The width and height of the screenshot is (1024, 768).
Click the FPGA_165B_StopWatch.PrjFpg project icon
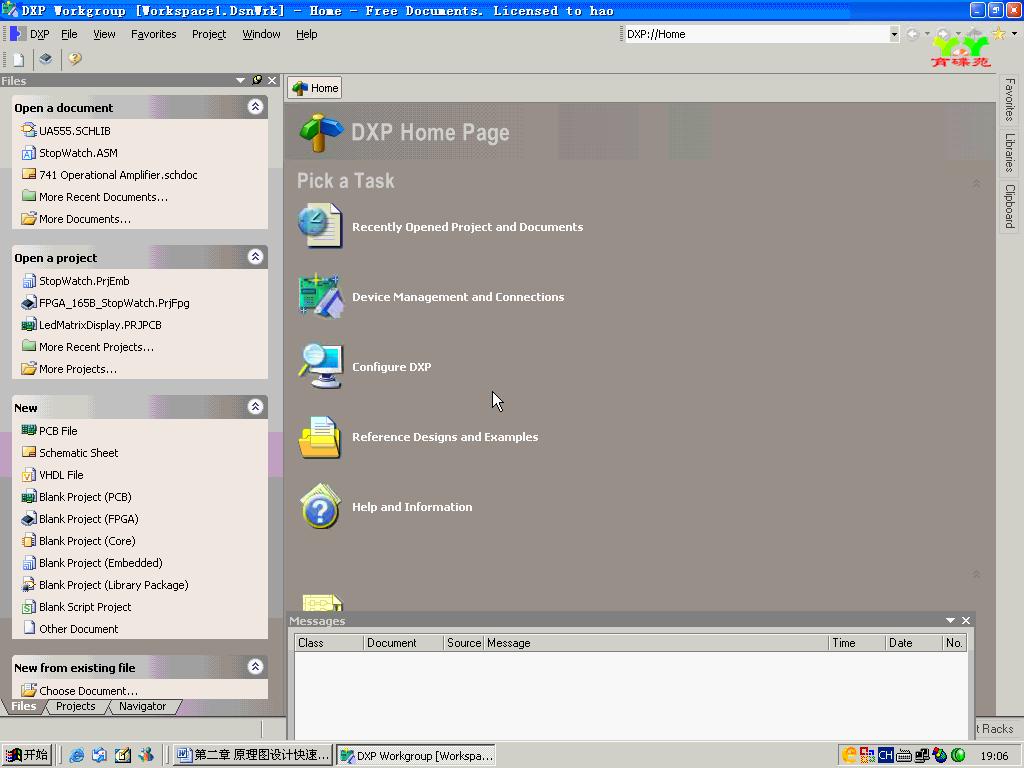tap(29, 303)
